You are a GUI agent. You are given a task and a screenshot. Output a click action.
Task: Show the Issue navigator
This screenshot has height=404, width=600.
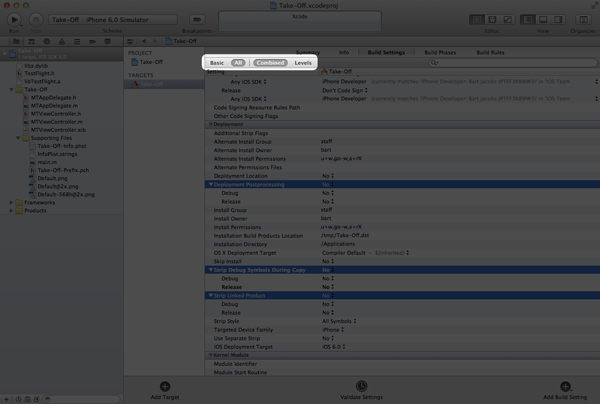tap(62, 41)
